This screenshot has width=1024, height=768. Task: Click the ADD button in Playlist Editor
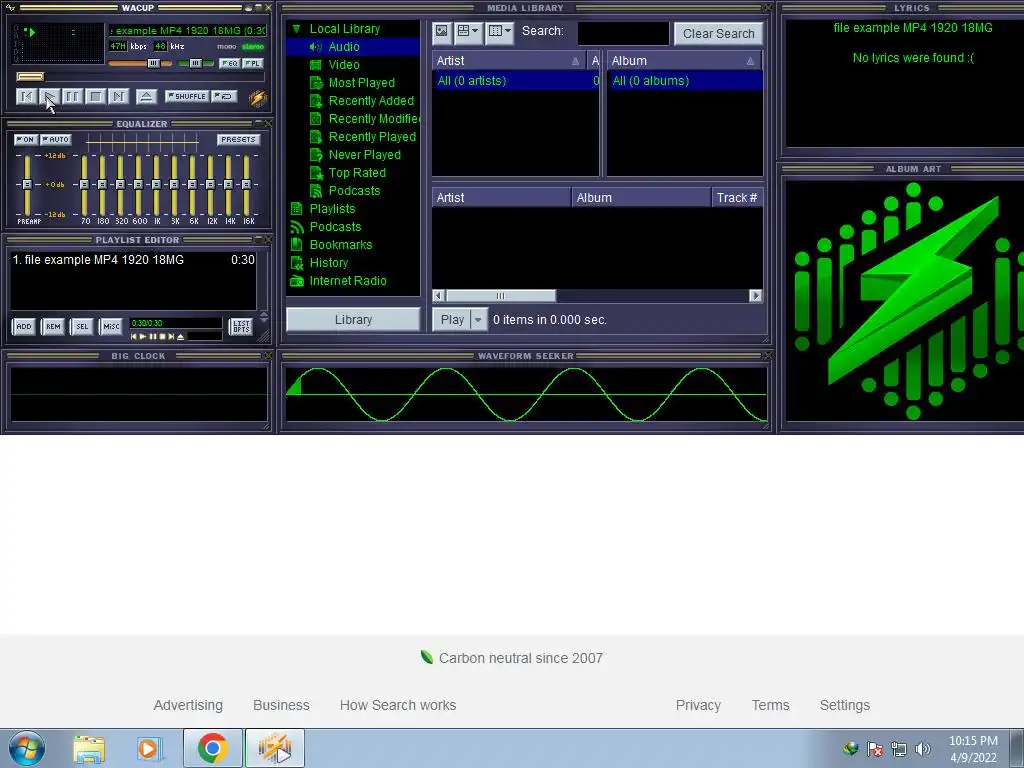point(24,327)
